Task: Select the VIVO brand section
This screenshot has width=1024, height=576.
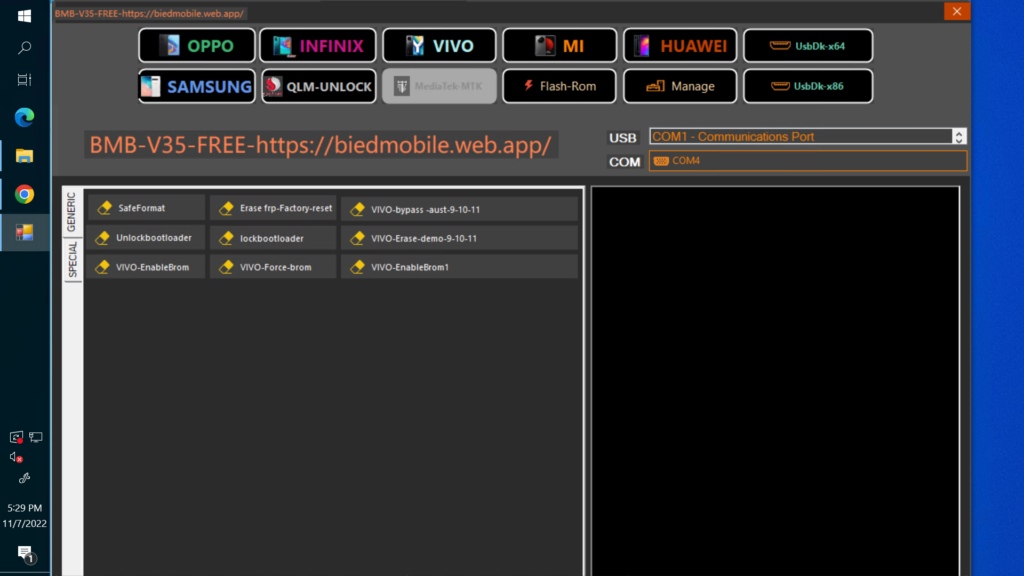Action: [439, 46]
